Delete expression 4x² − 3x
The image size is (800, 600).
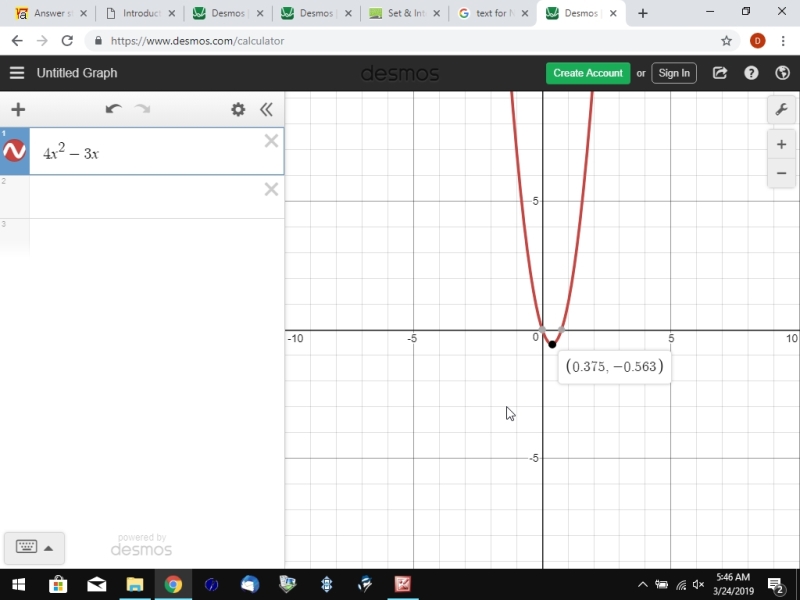(x=271, y=141)
